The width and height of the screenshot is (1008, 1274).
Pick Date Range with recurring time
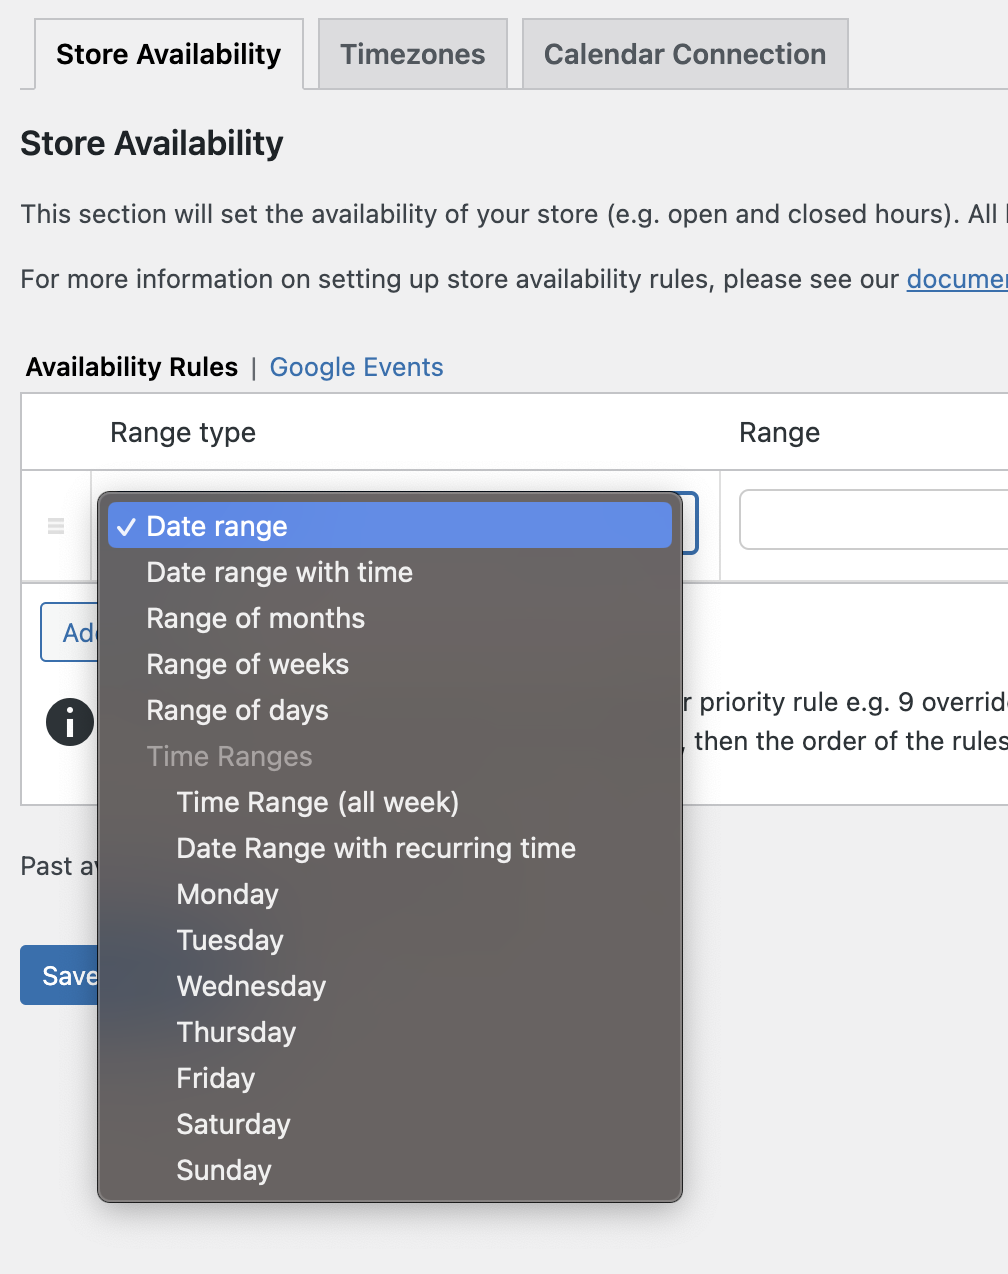(x=376, y=848)
